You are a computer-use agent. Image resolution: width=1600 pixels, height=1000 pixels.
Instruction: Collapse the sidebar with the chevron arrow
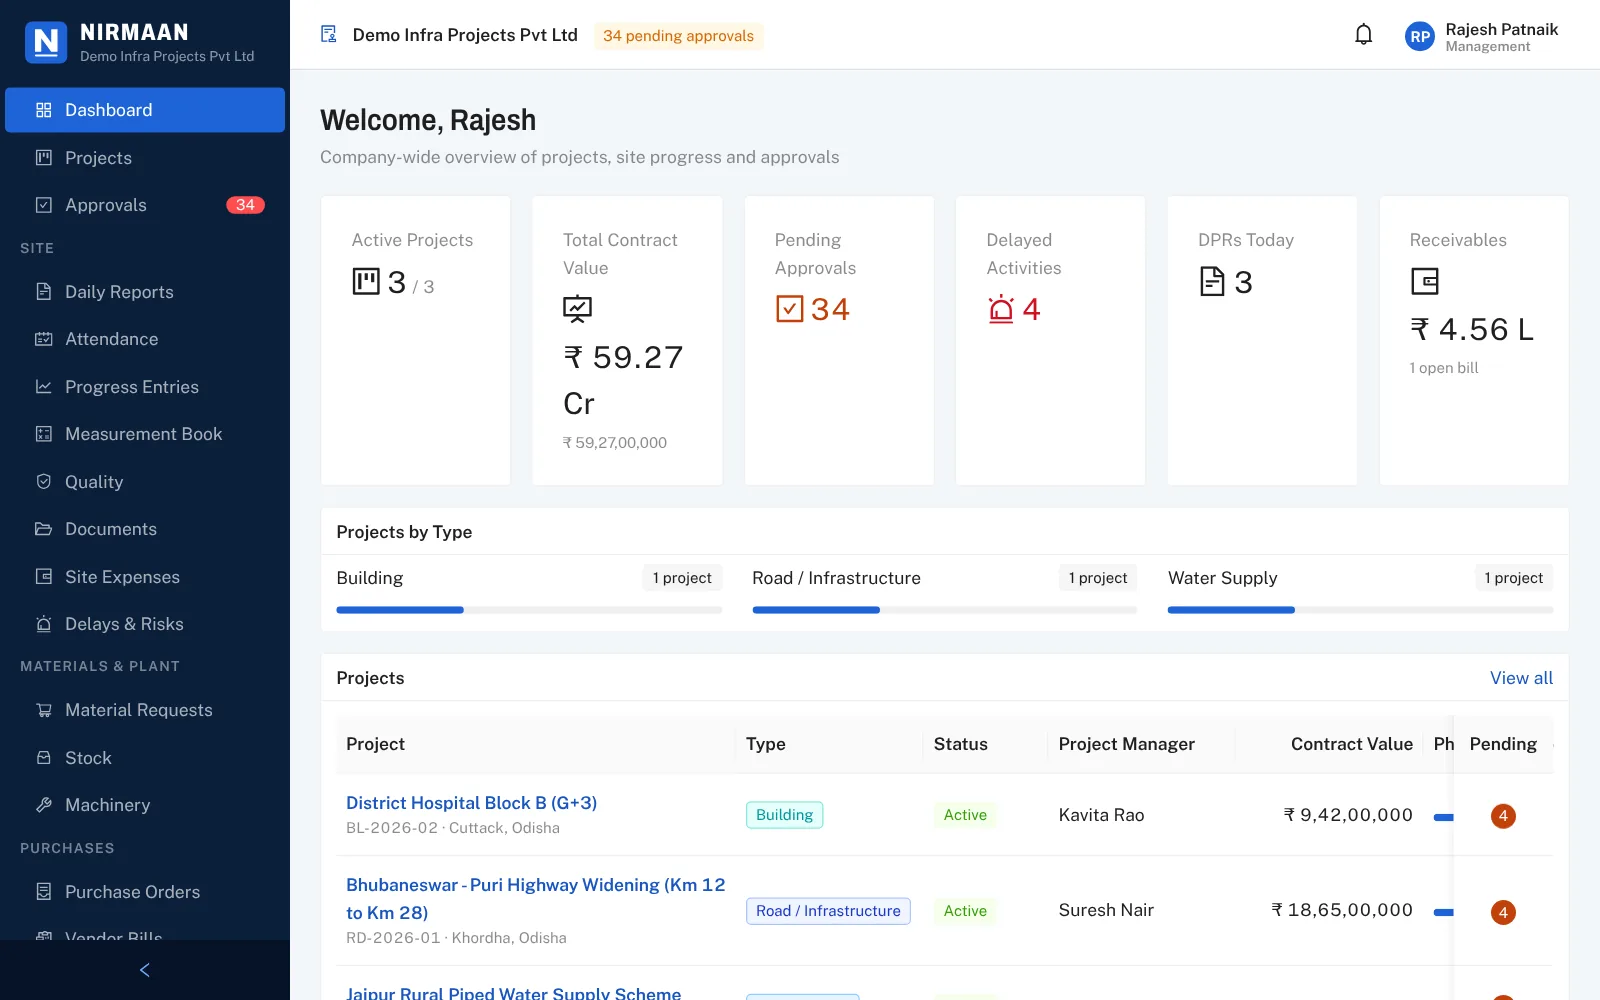(145, 970)
